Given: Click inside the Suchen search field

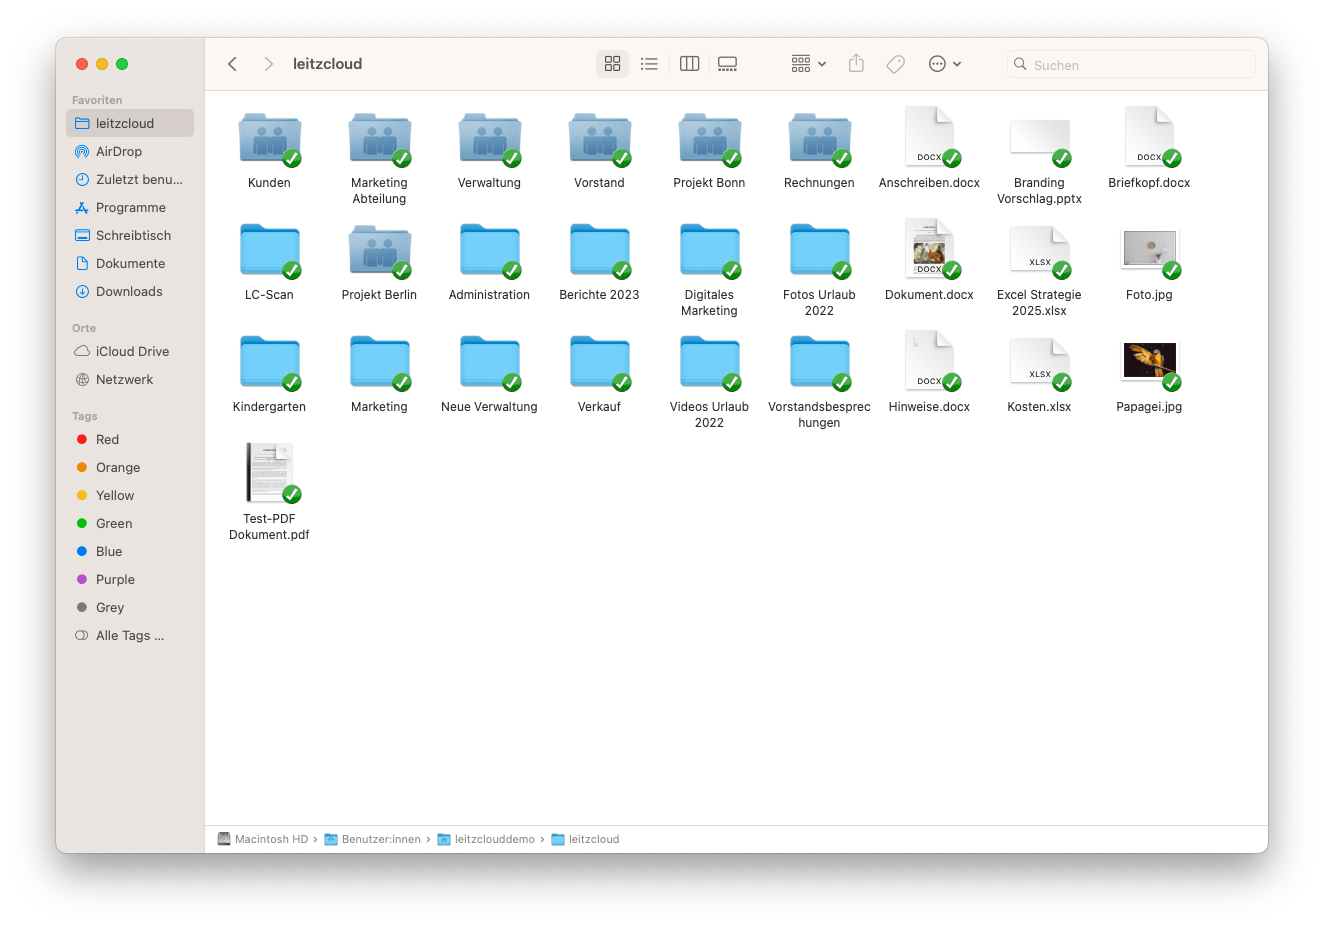Looking at the screenshot, I should pos(1130,63).
